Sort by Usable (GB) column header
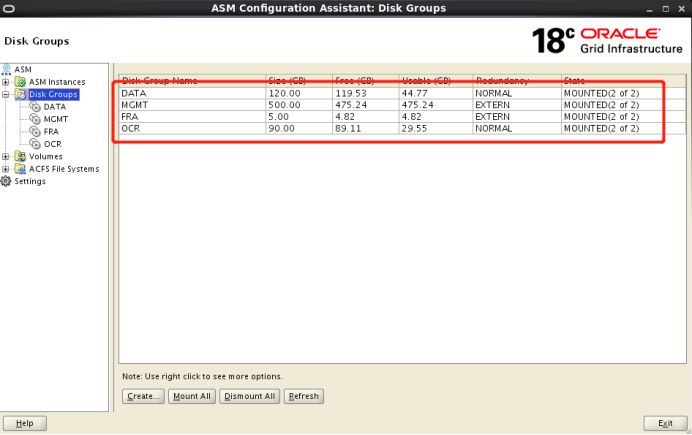 [x=436, y=80]
